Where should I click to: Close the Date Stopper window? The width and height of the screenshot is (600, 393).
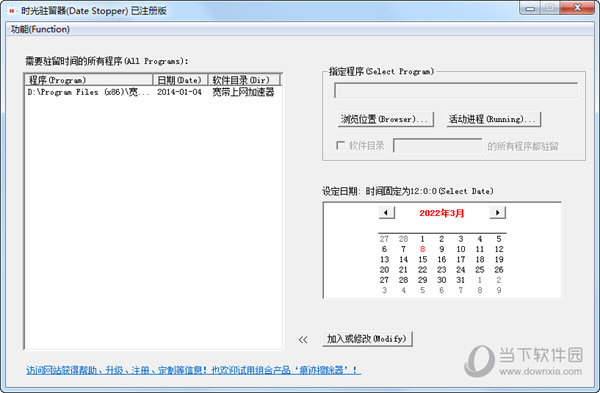point(577,8)
